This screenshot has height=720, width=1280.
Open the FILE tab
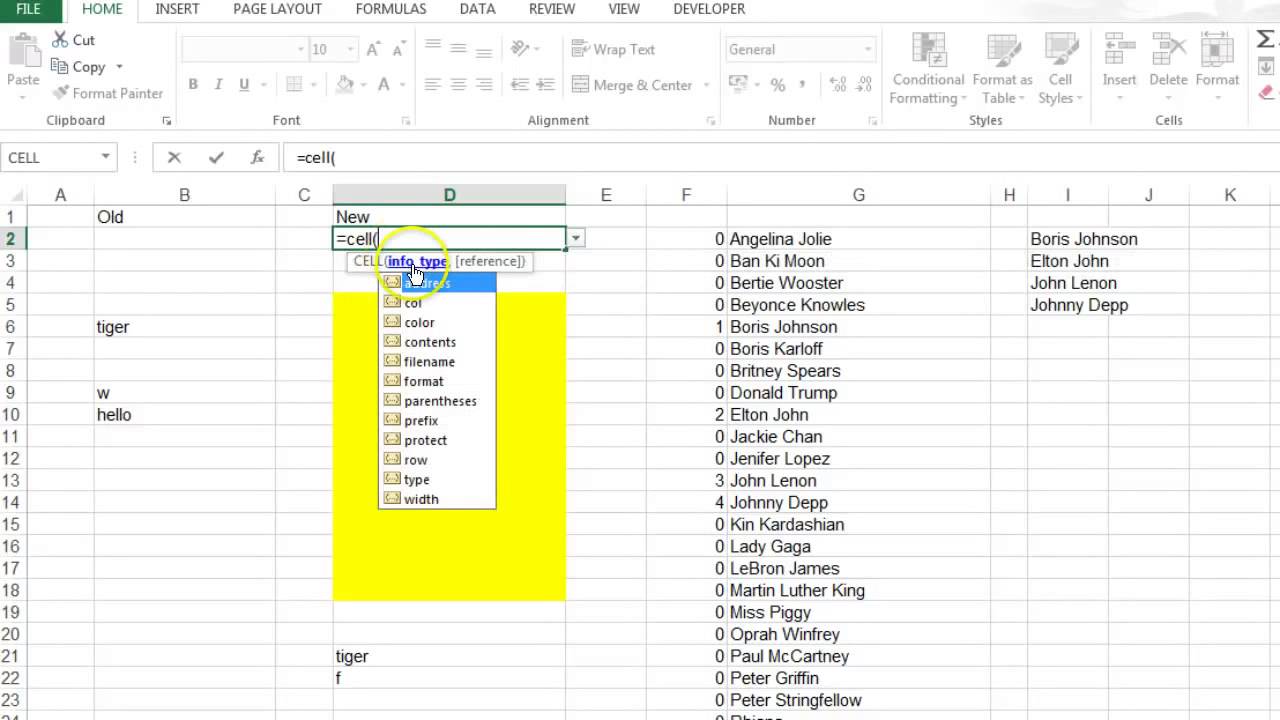29,9
